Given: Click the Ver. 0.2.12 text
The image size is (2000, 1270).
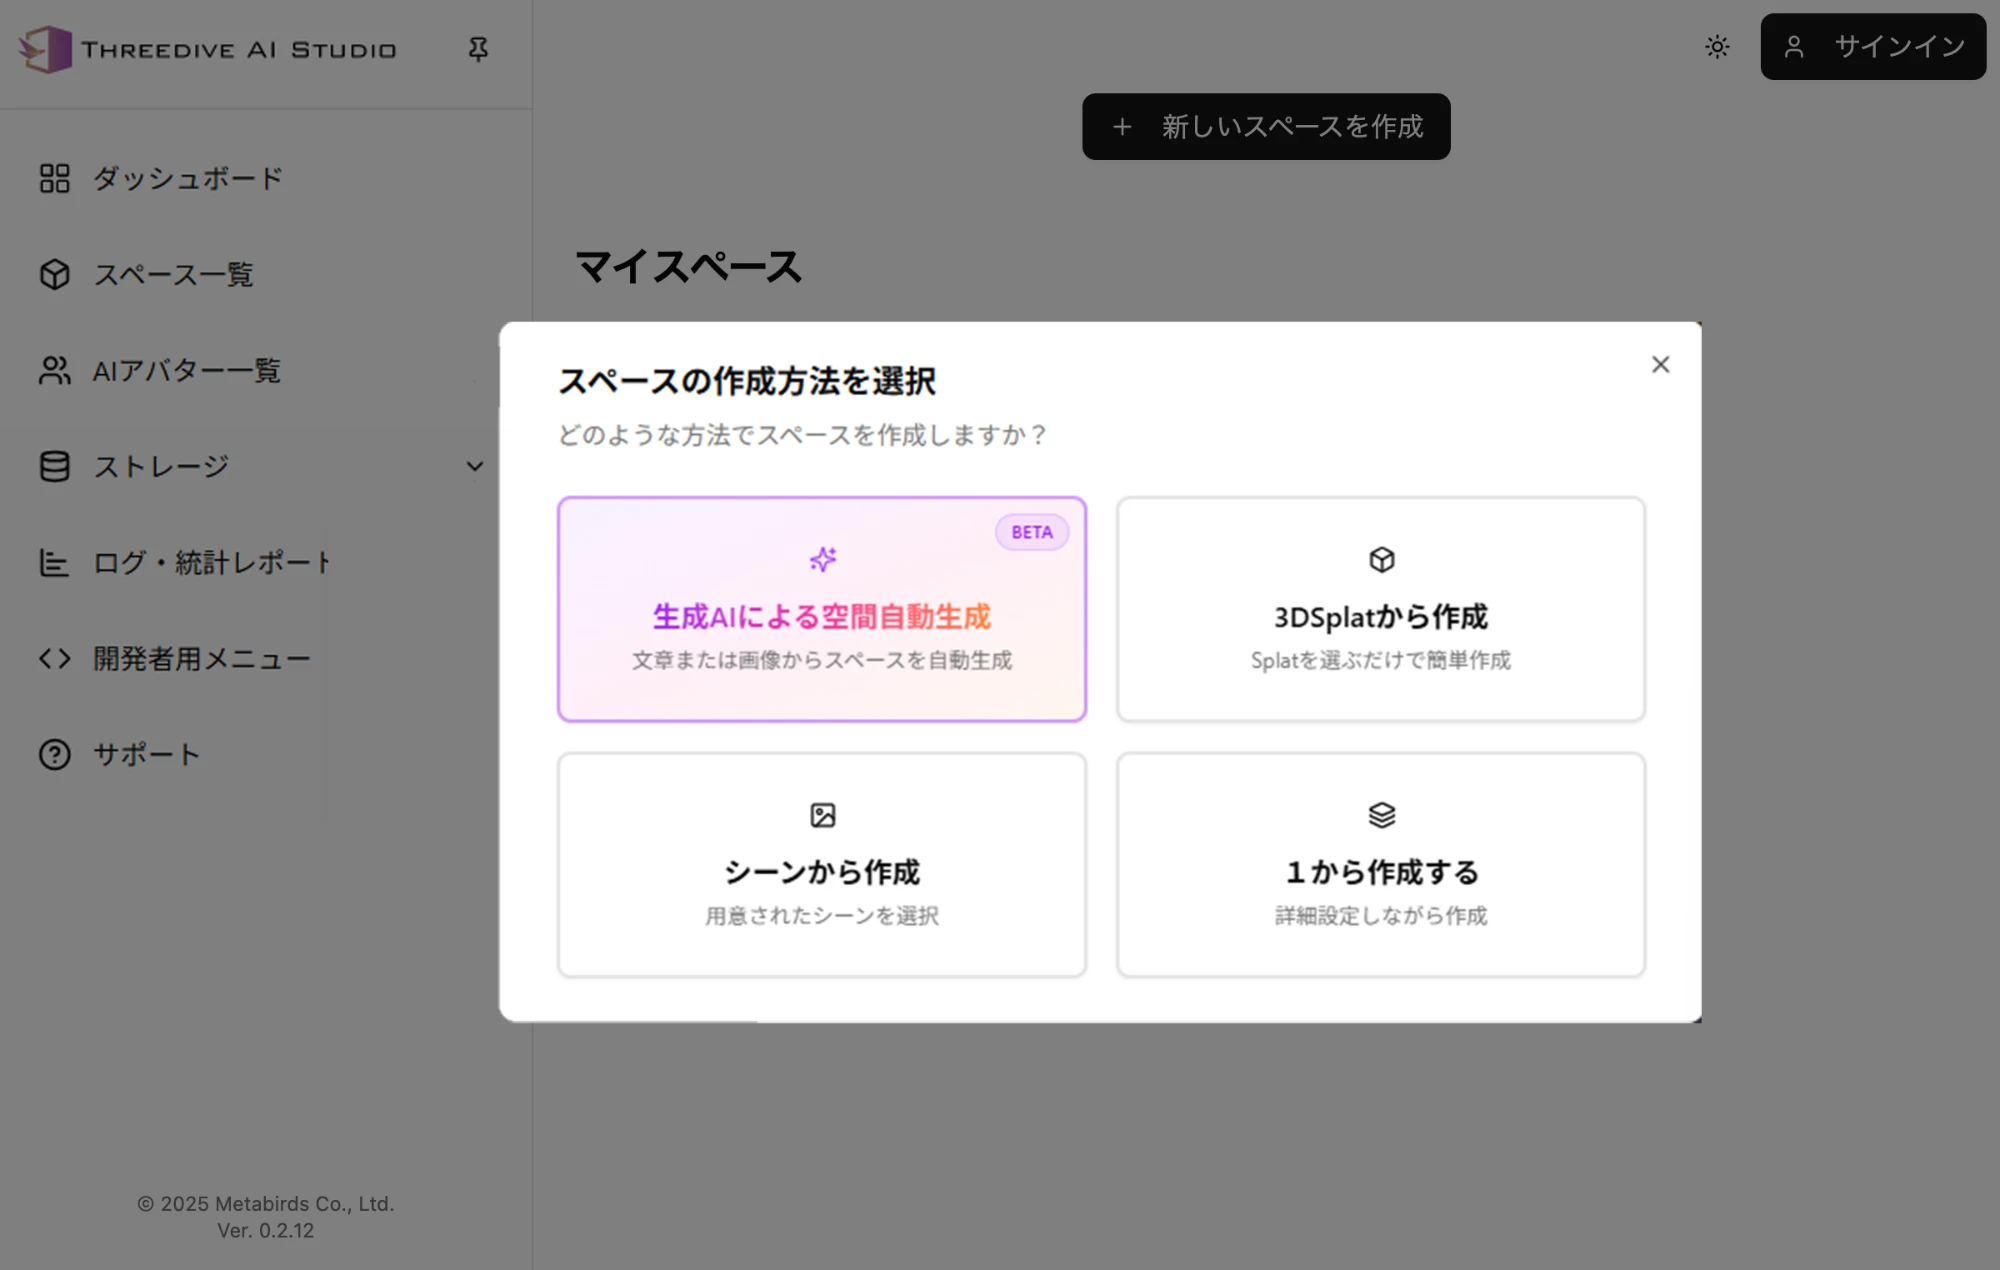Looking at the screenshot, I should [x=266, y=1231].
